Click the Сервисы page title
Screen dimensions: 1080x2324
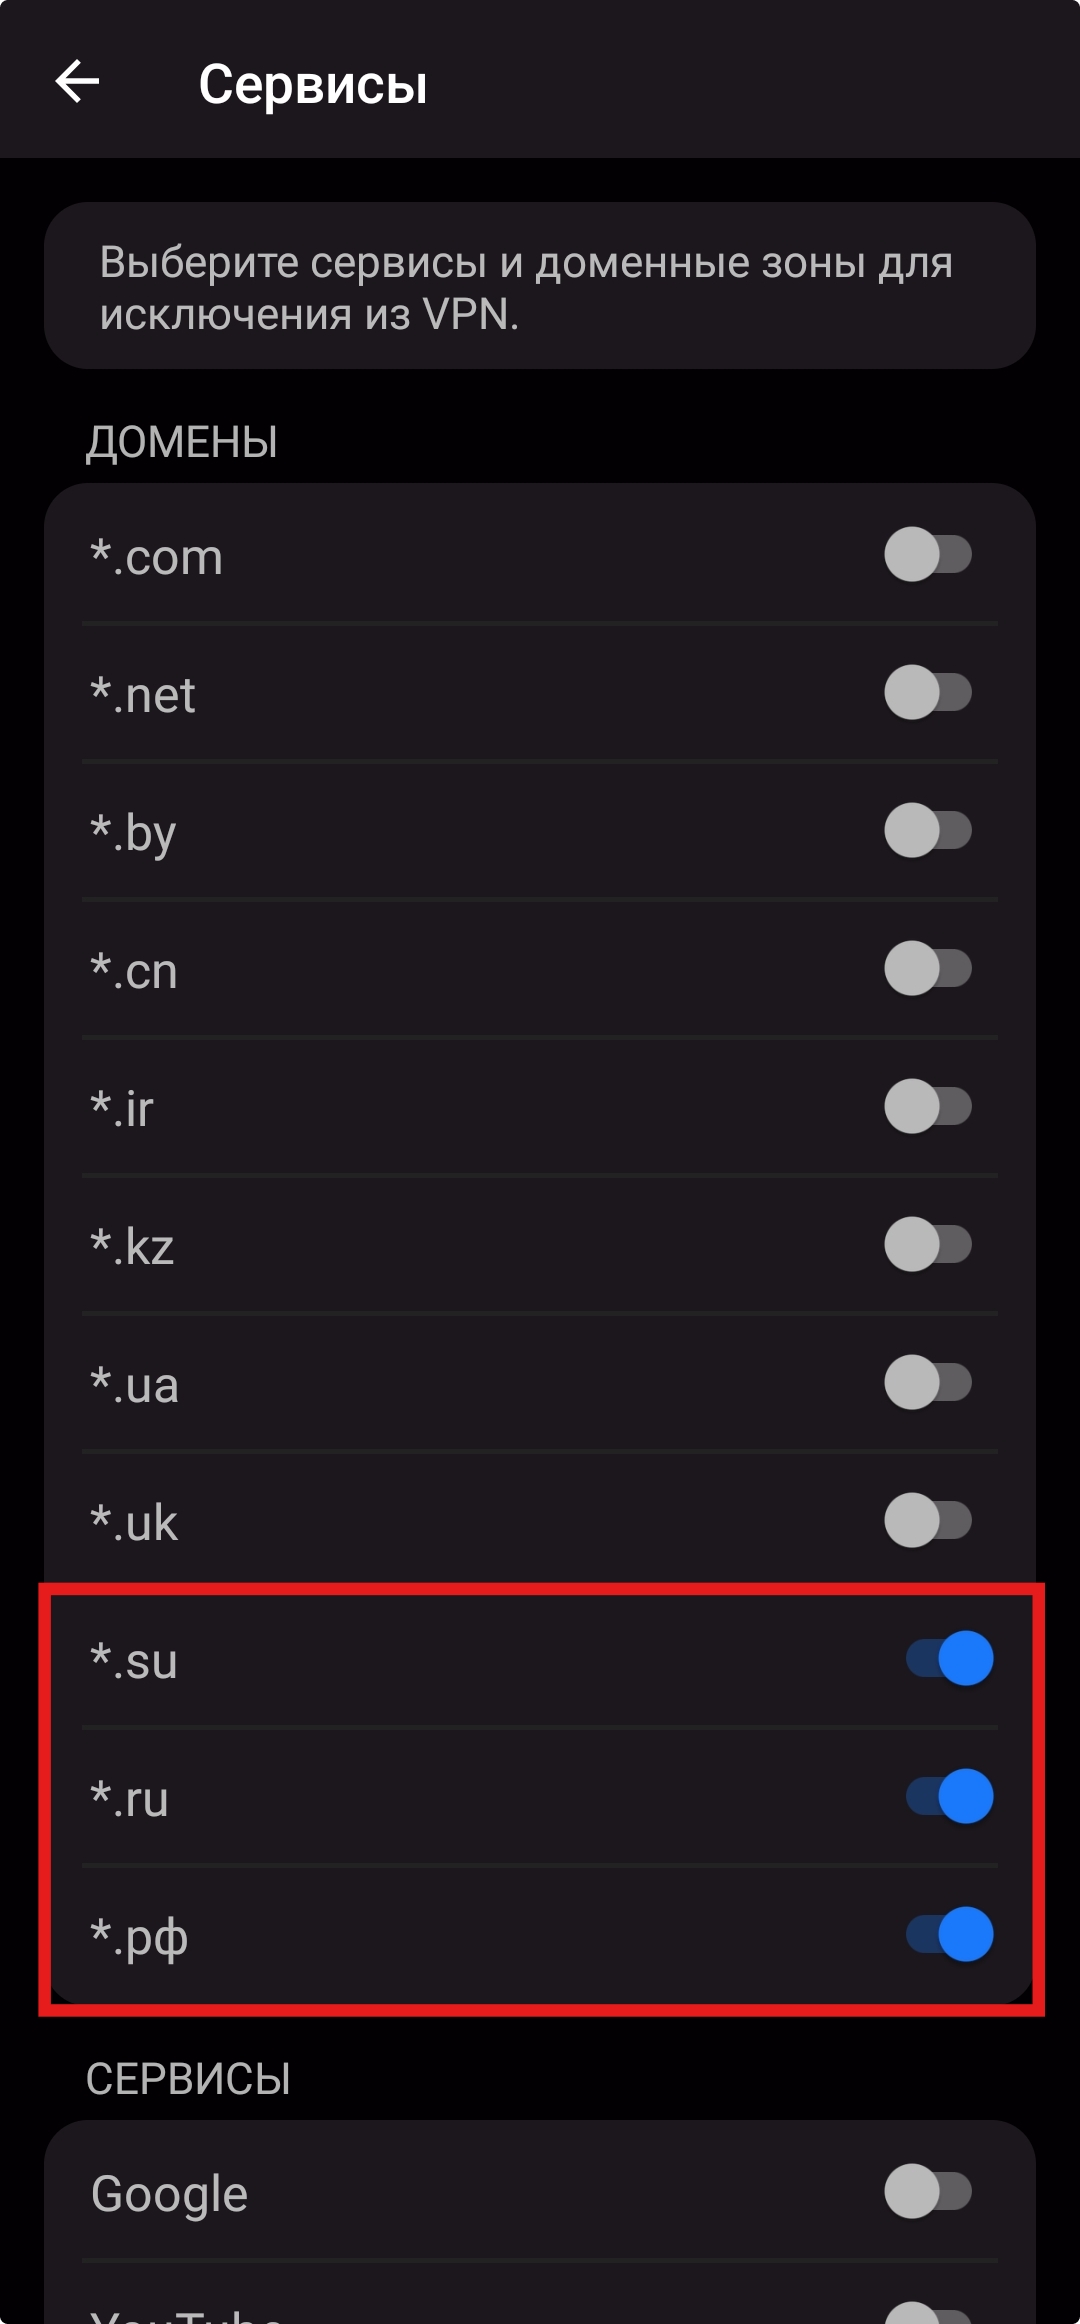pyautogui.click(x=313, y=84)
